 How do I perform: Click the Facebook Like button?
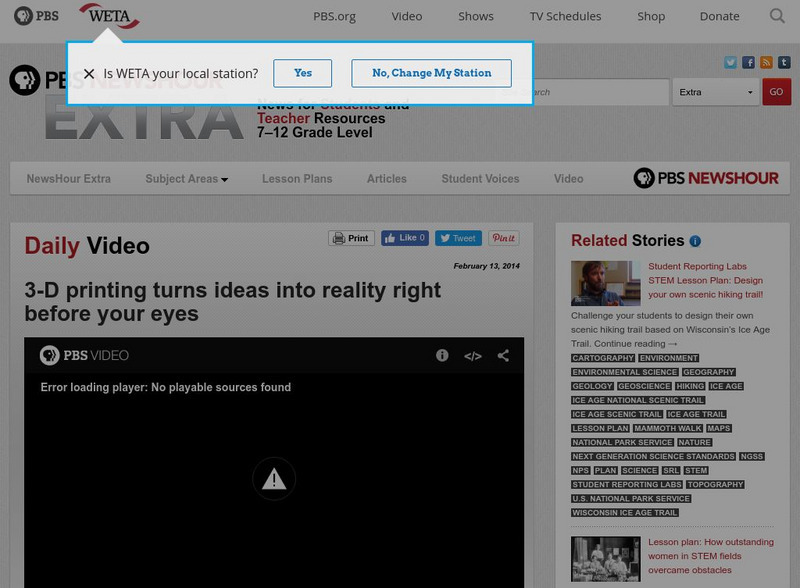[405, 238]
